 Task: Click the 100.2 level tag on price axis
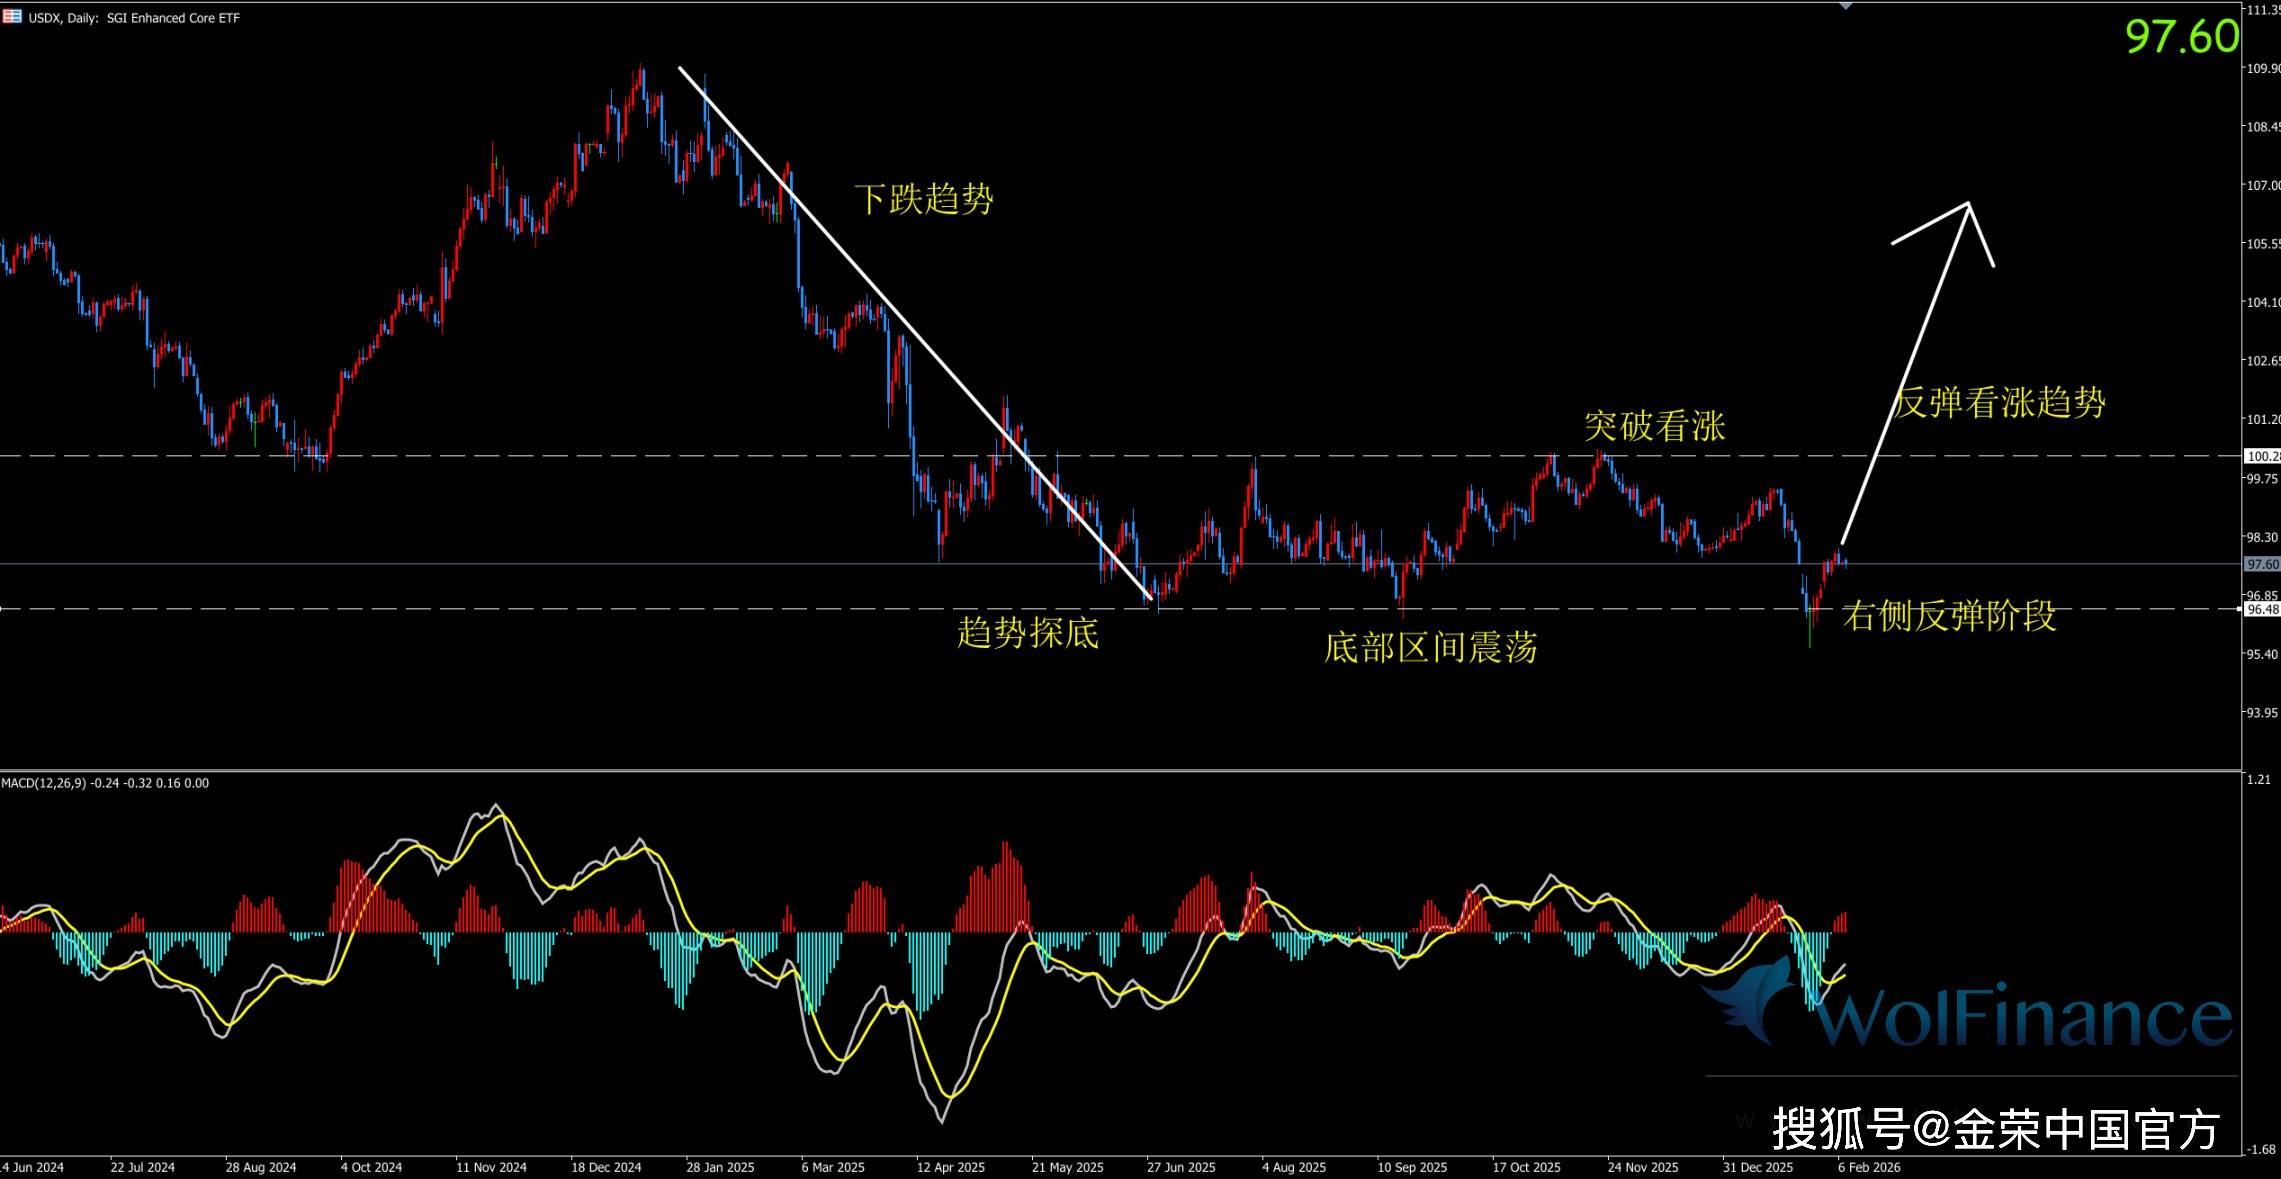point(2261,456)
